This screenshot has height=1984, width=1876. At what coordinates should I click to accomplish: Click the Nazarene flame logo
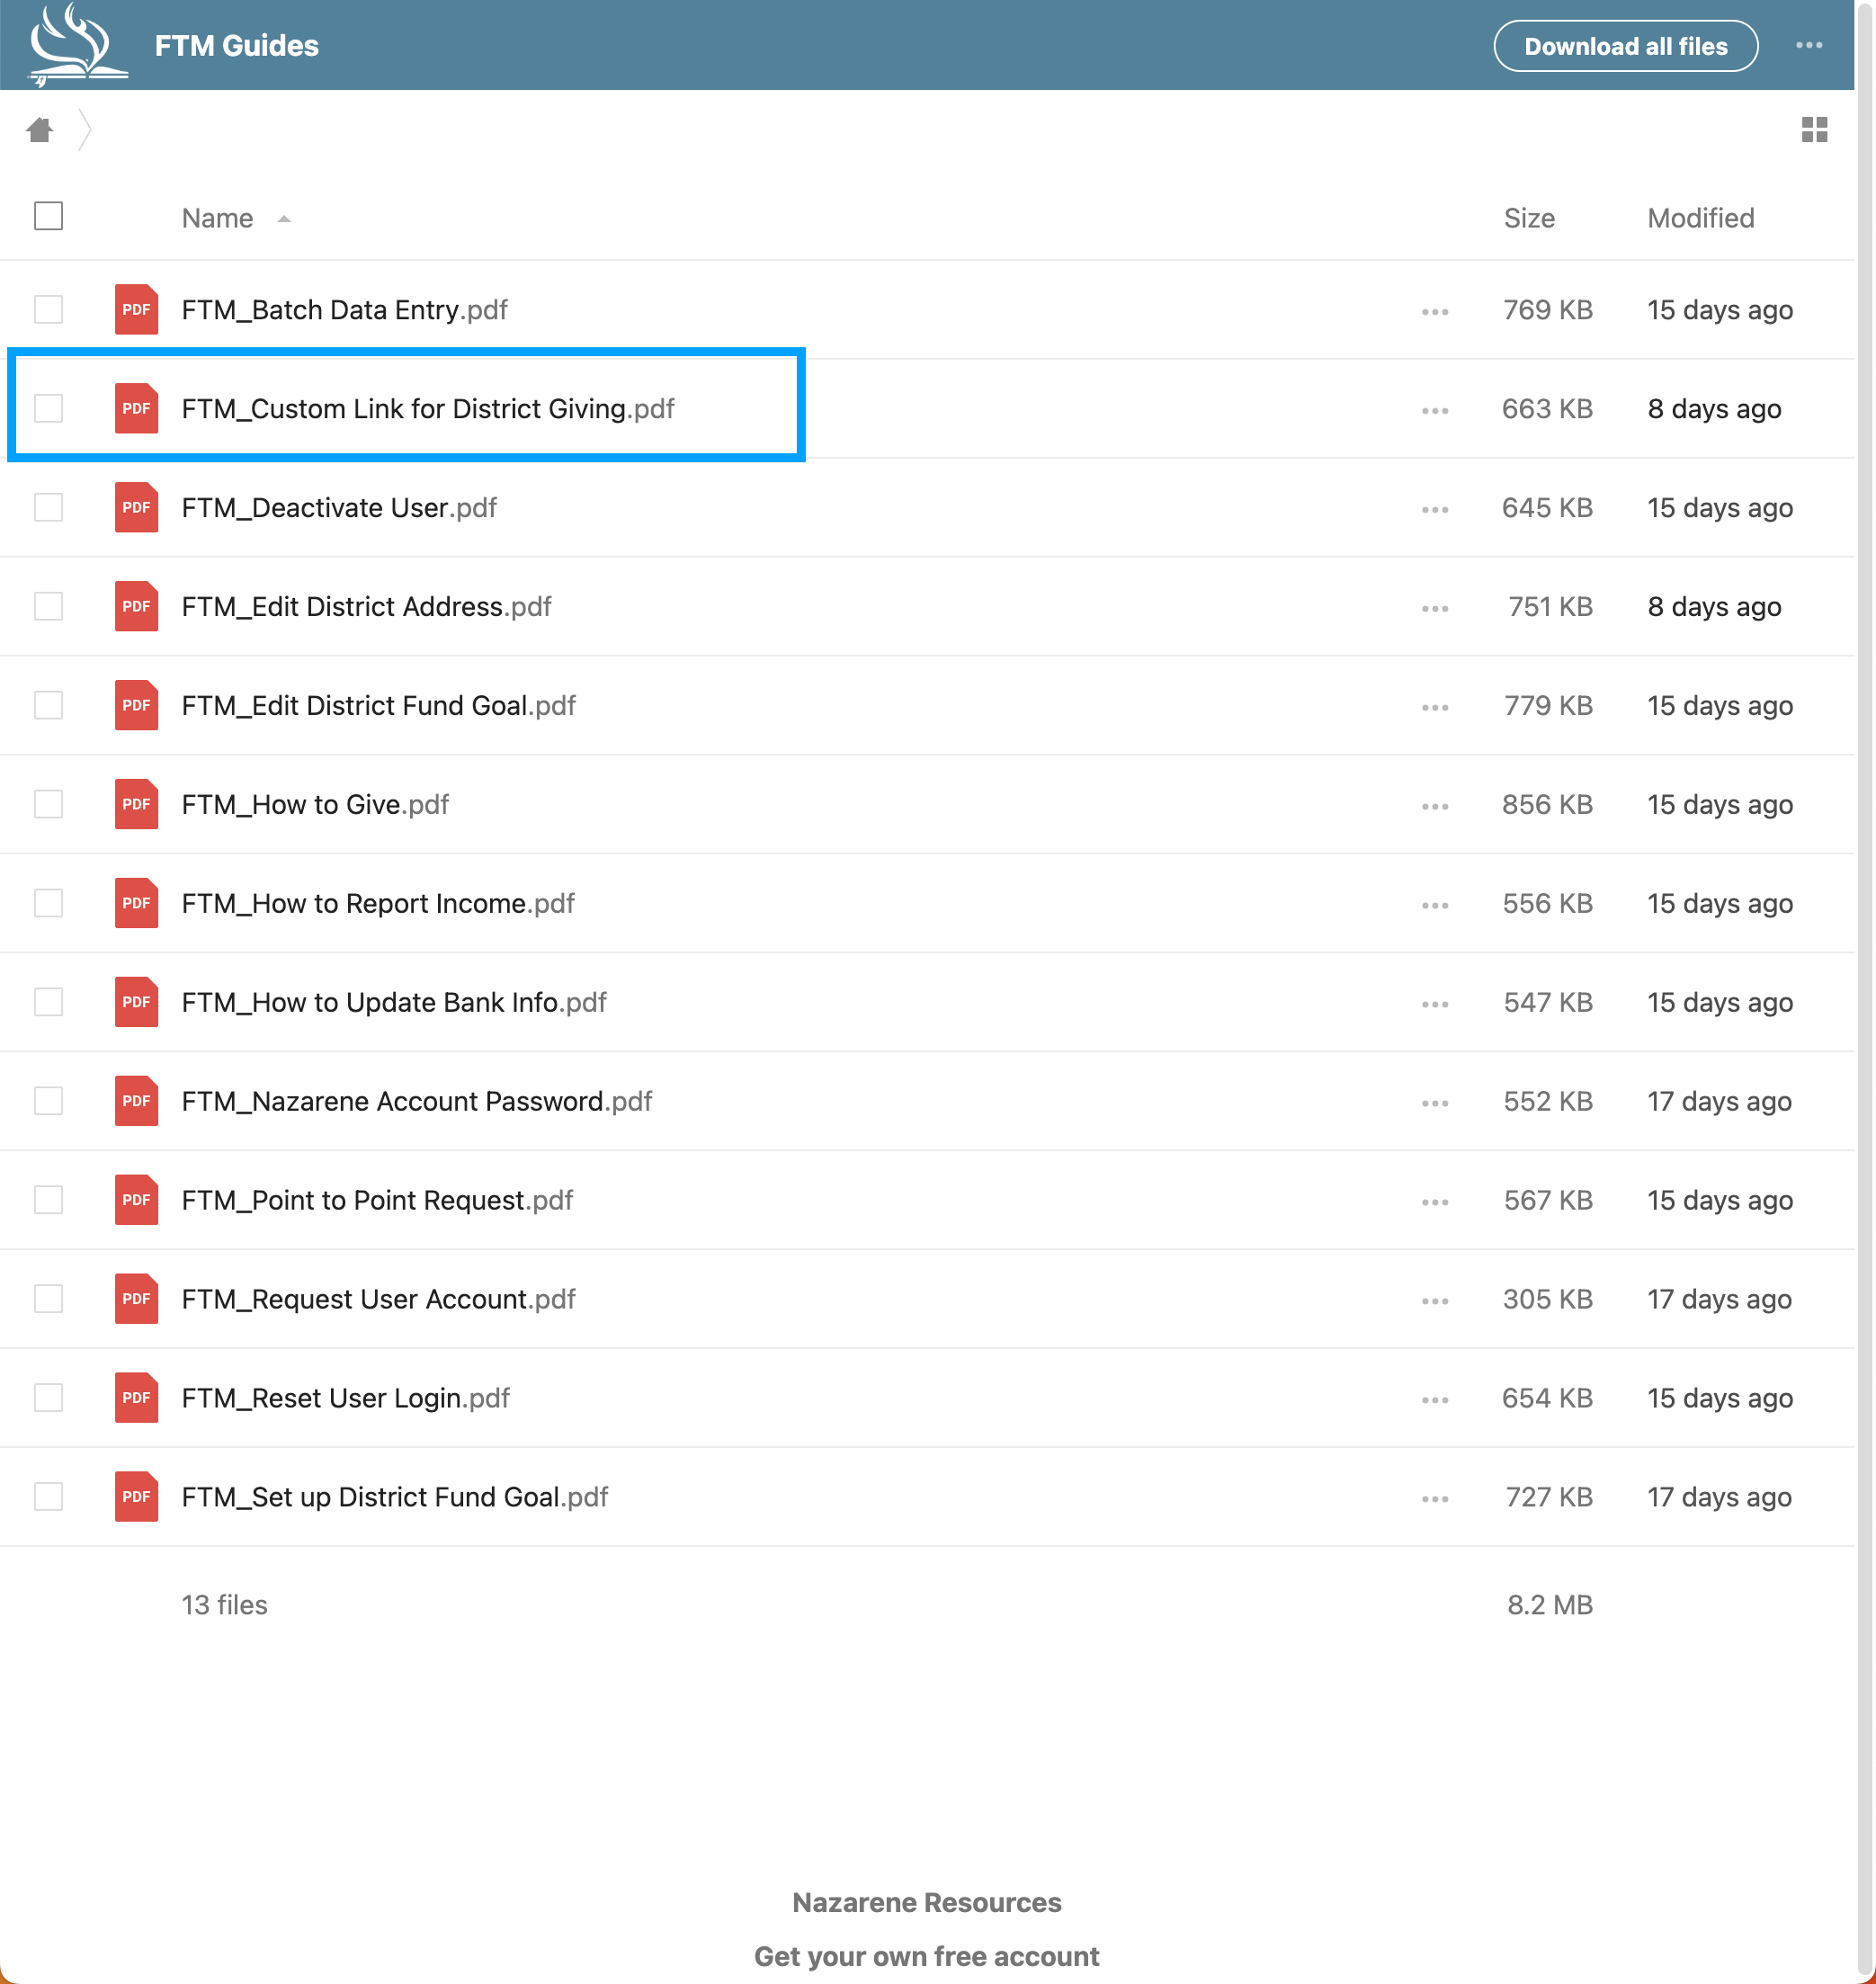tap(77, 45)
